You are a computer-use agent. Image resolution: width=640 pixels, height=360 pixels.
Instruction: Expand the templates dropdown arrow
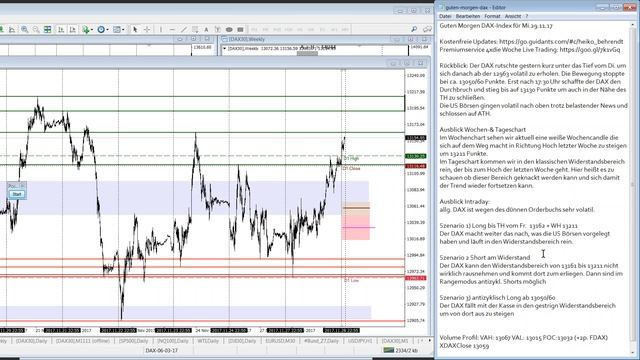point(123,29)
